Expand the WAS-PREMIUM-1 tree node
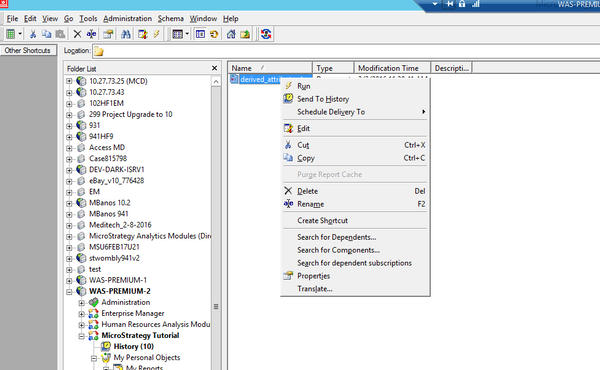The image size is (600, 370). [x=69, y=280]
